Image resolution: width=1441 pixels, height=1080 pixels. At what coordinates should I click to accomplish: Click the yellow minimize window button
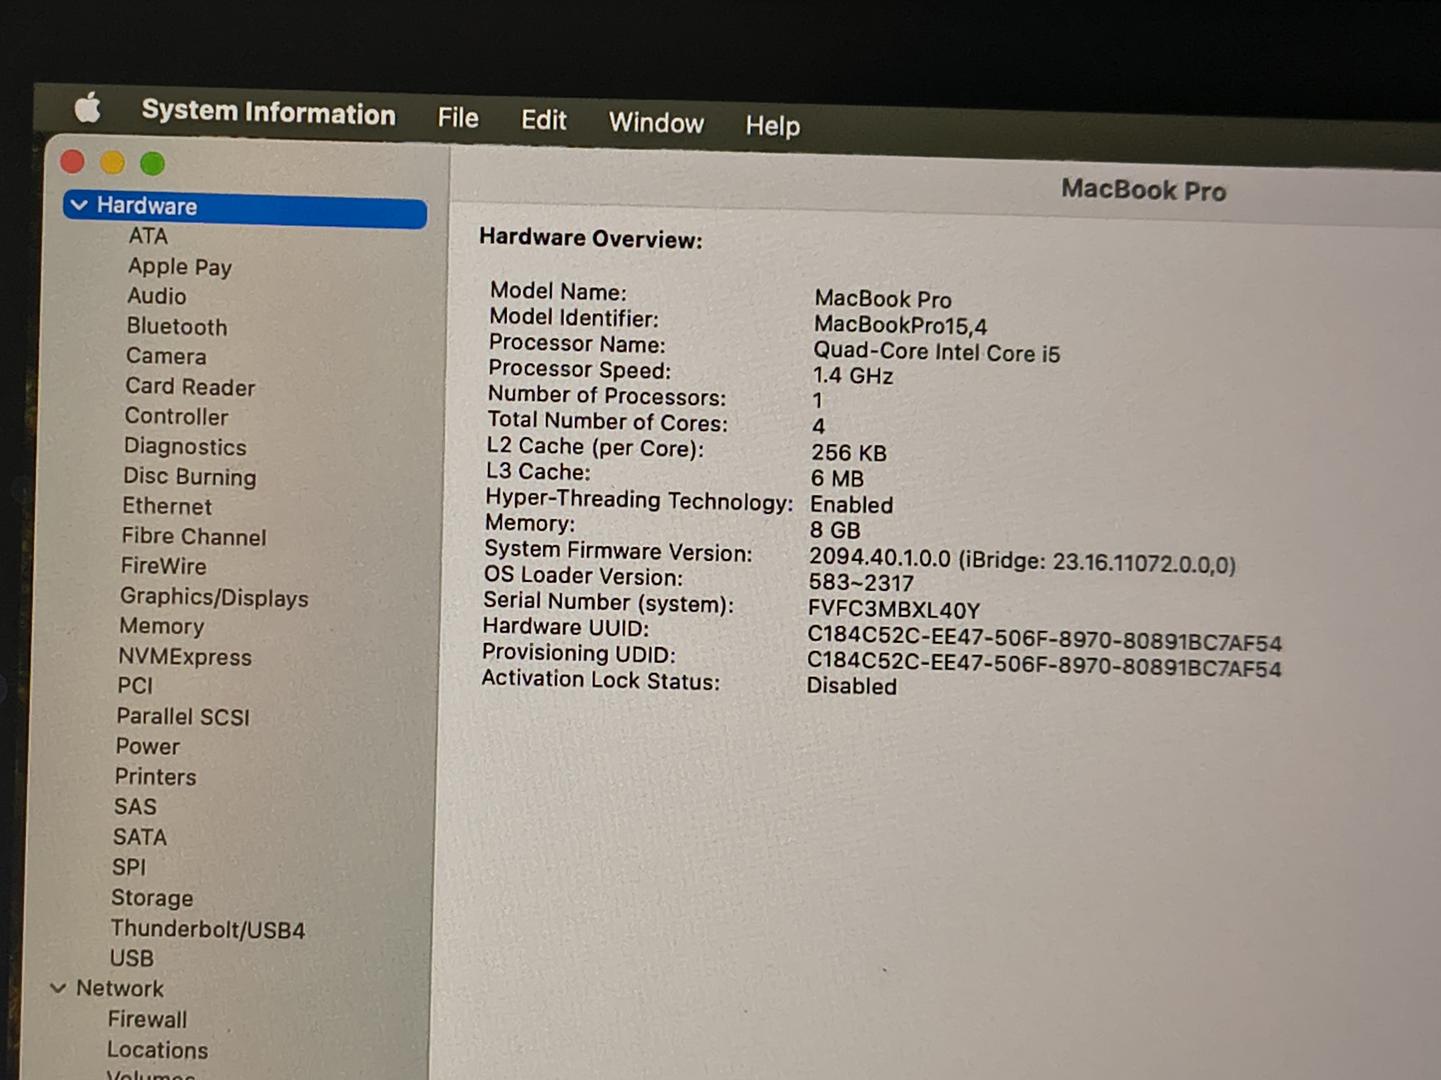112,162
